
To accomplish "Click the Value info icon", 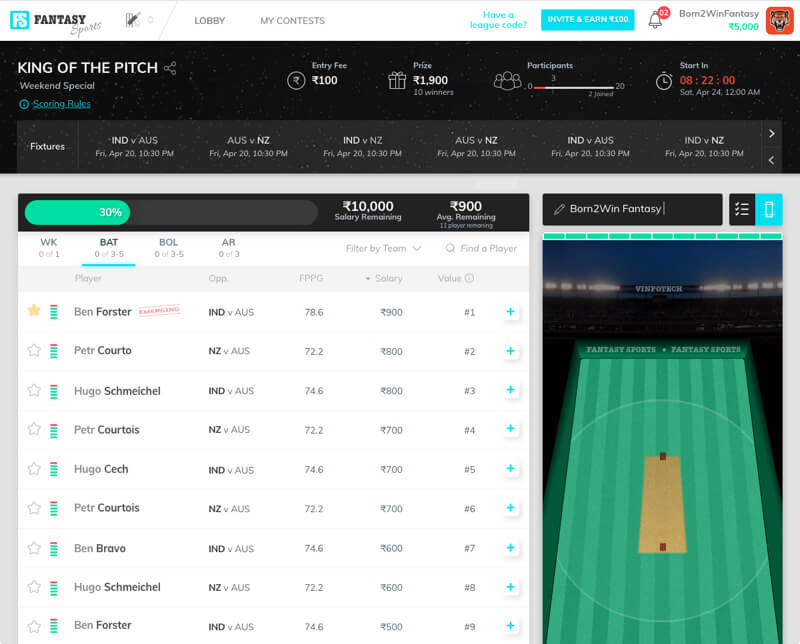I will [469, 278].
